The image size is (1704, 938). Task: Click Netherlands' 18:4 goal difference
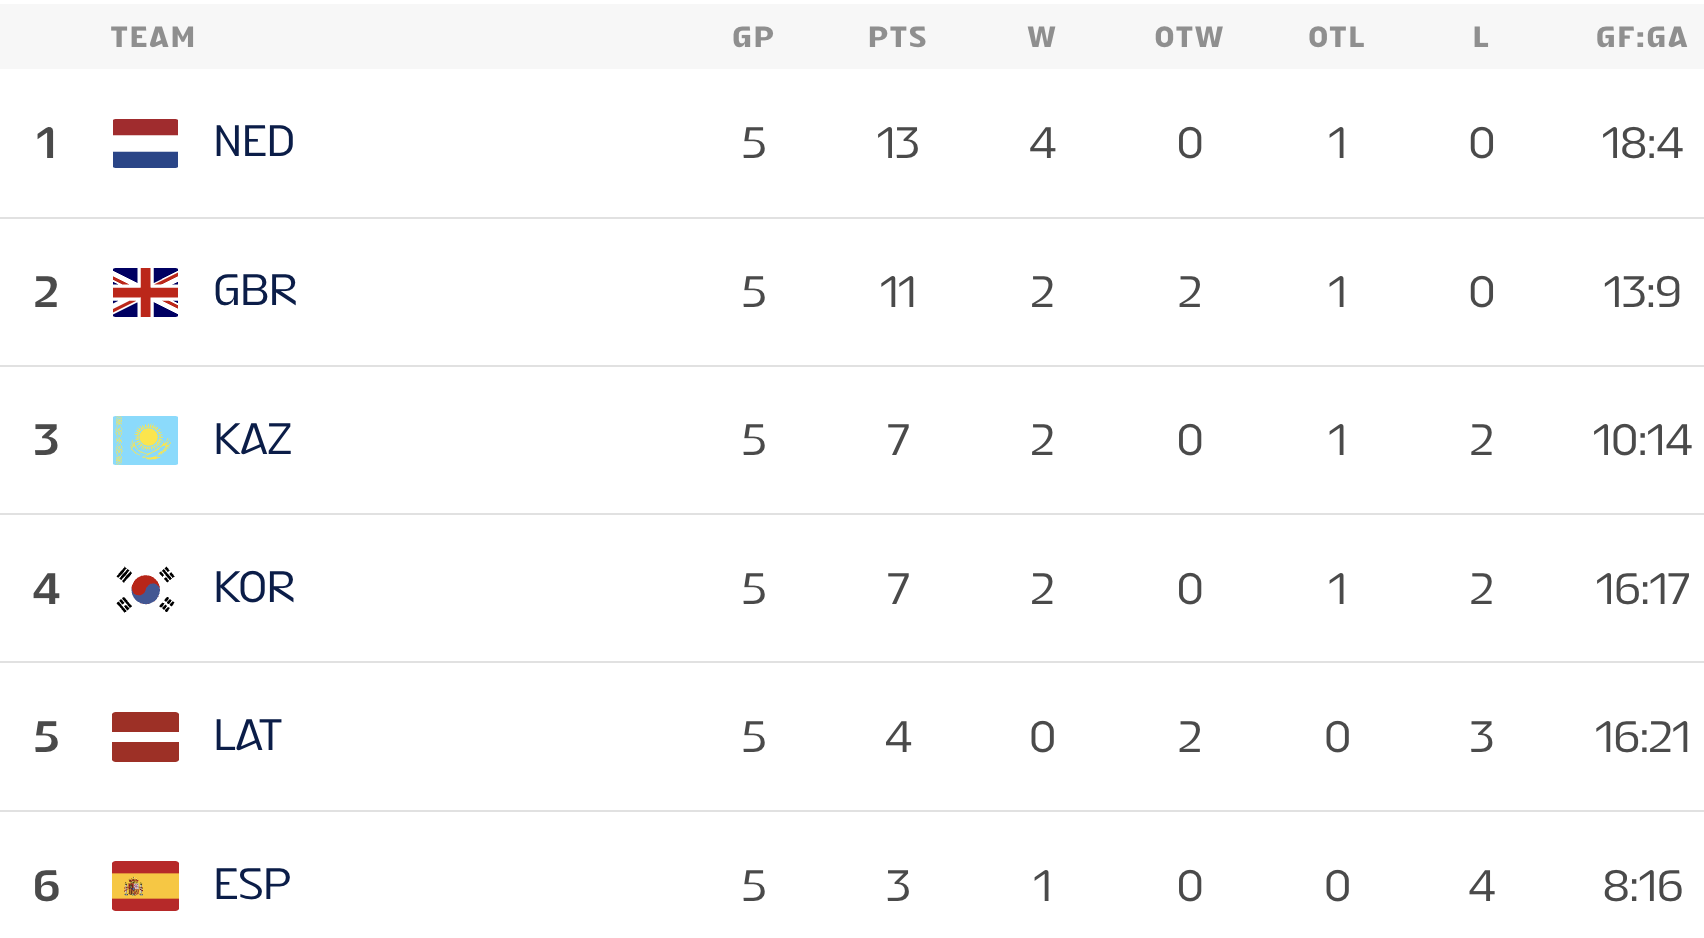pyautogui.click(x=1642, y=143)
